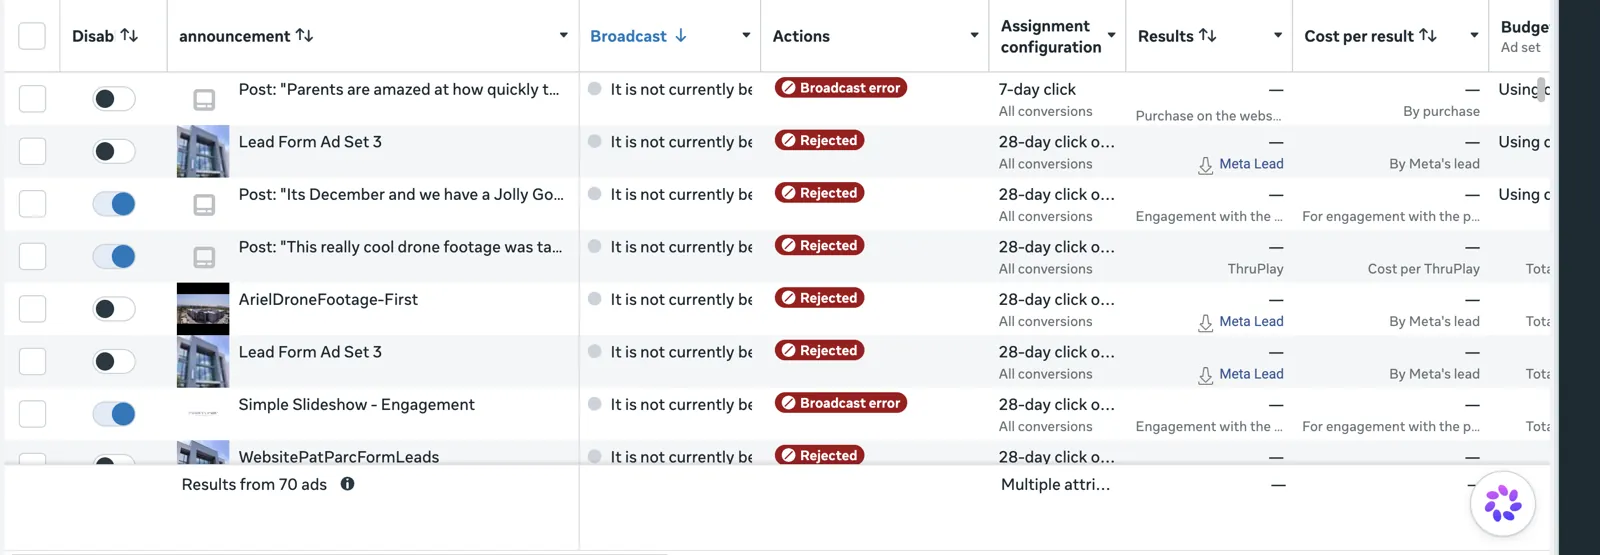
Task: Sort by Disab column arrows icon
Action: (x=129, y=35)
